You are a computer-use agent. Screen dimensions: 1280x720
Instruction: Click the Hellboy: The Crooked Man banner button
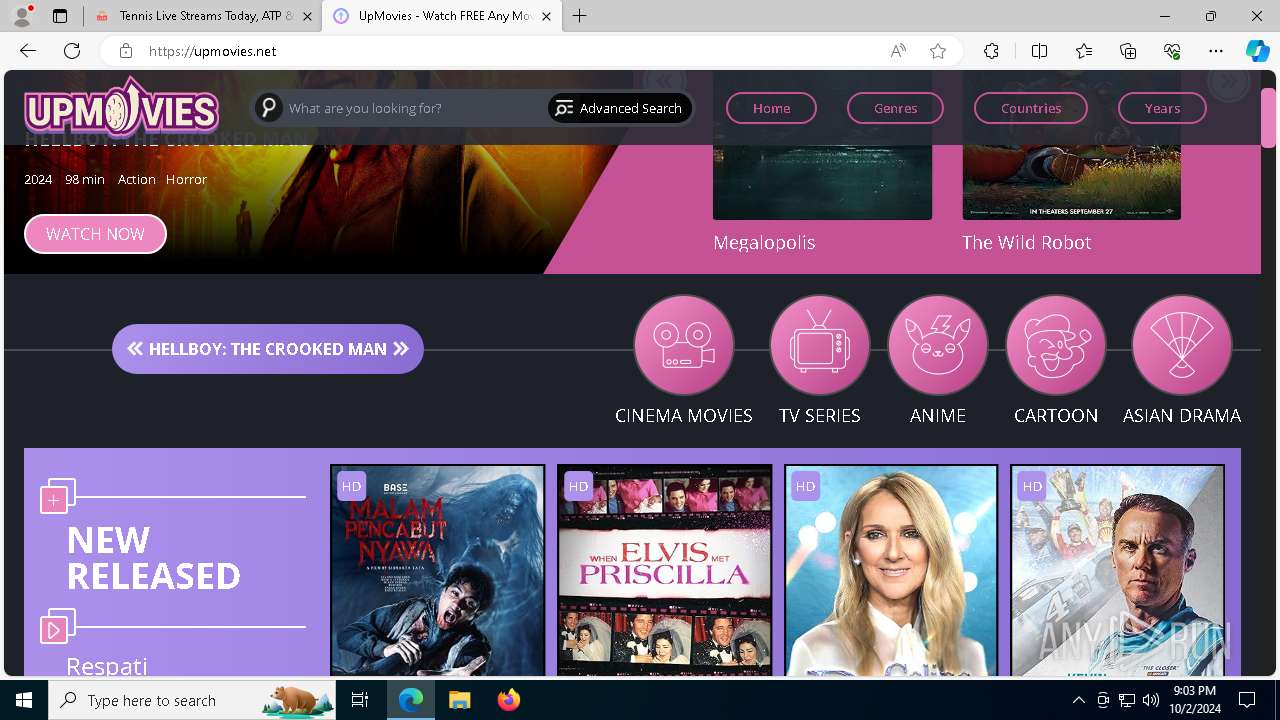pyautogui.click(x=268, y=349)
